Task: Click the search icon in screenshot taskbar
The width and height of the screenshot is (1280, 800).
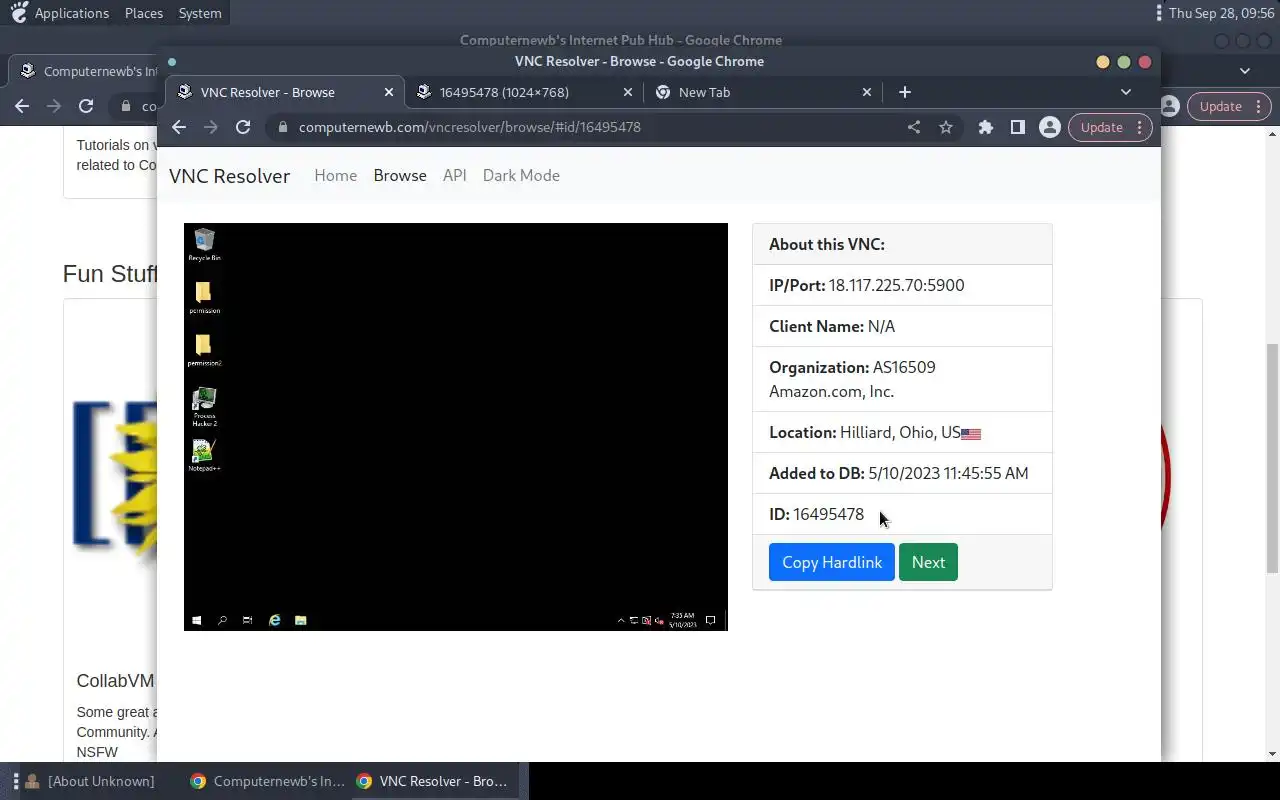Action: pyautogui.click(x=222, y=620)
